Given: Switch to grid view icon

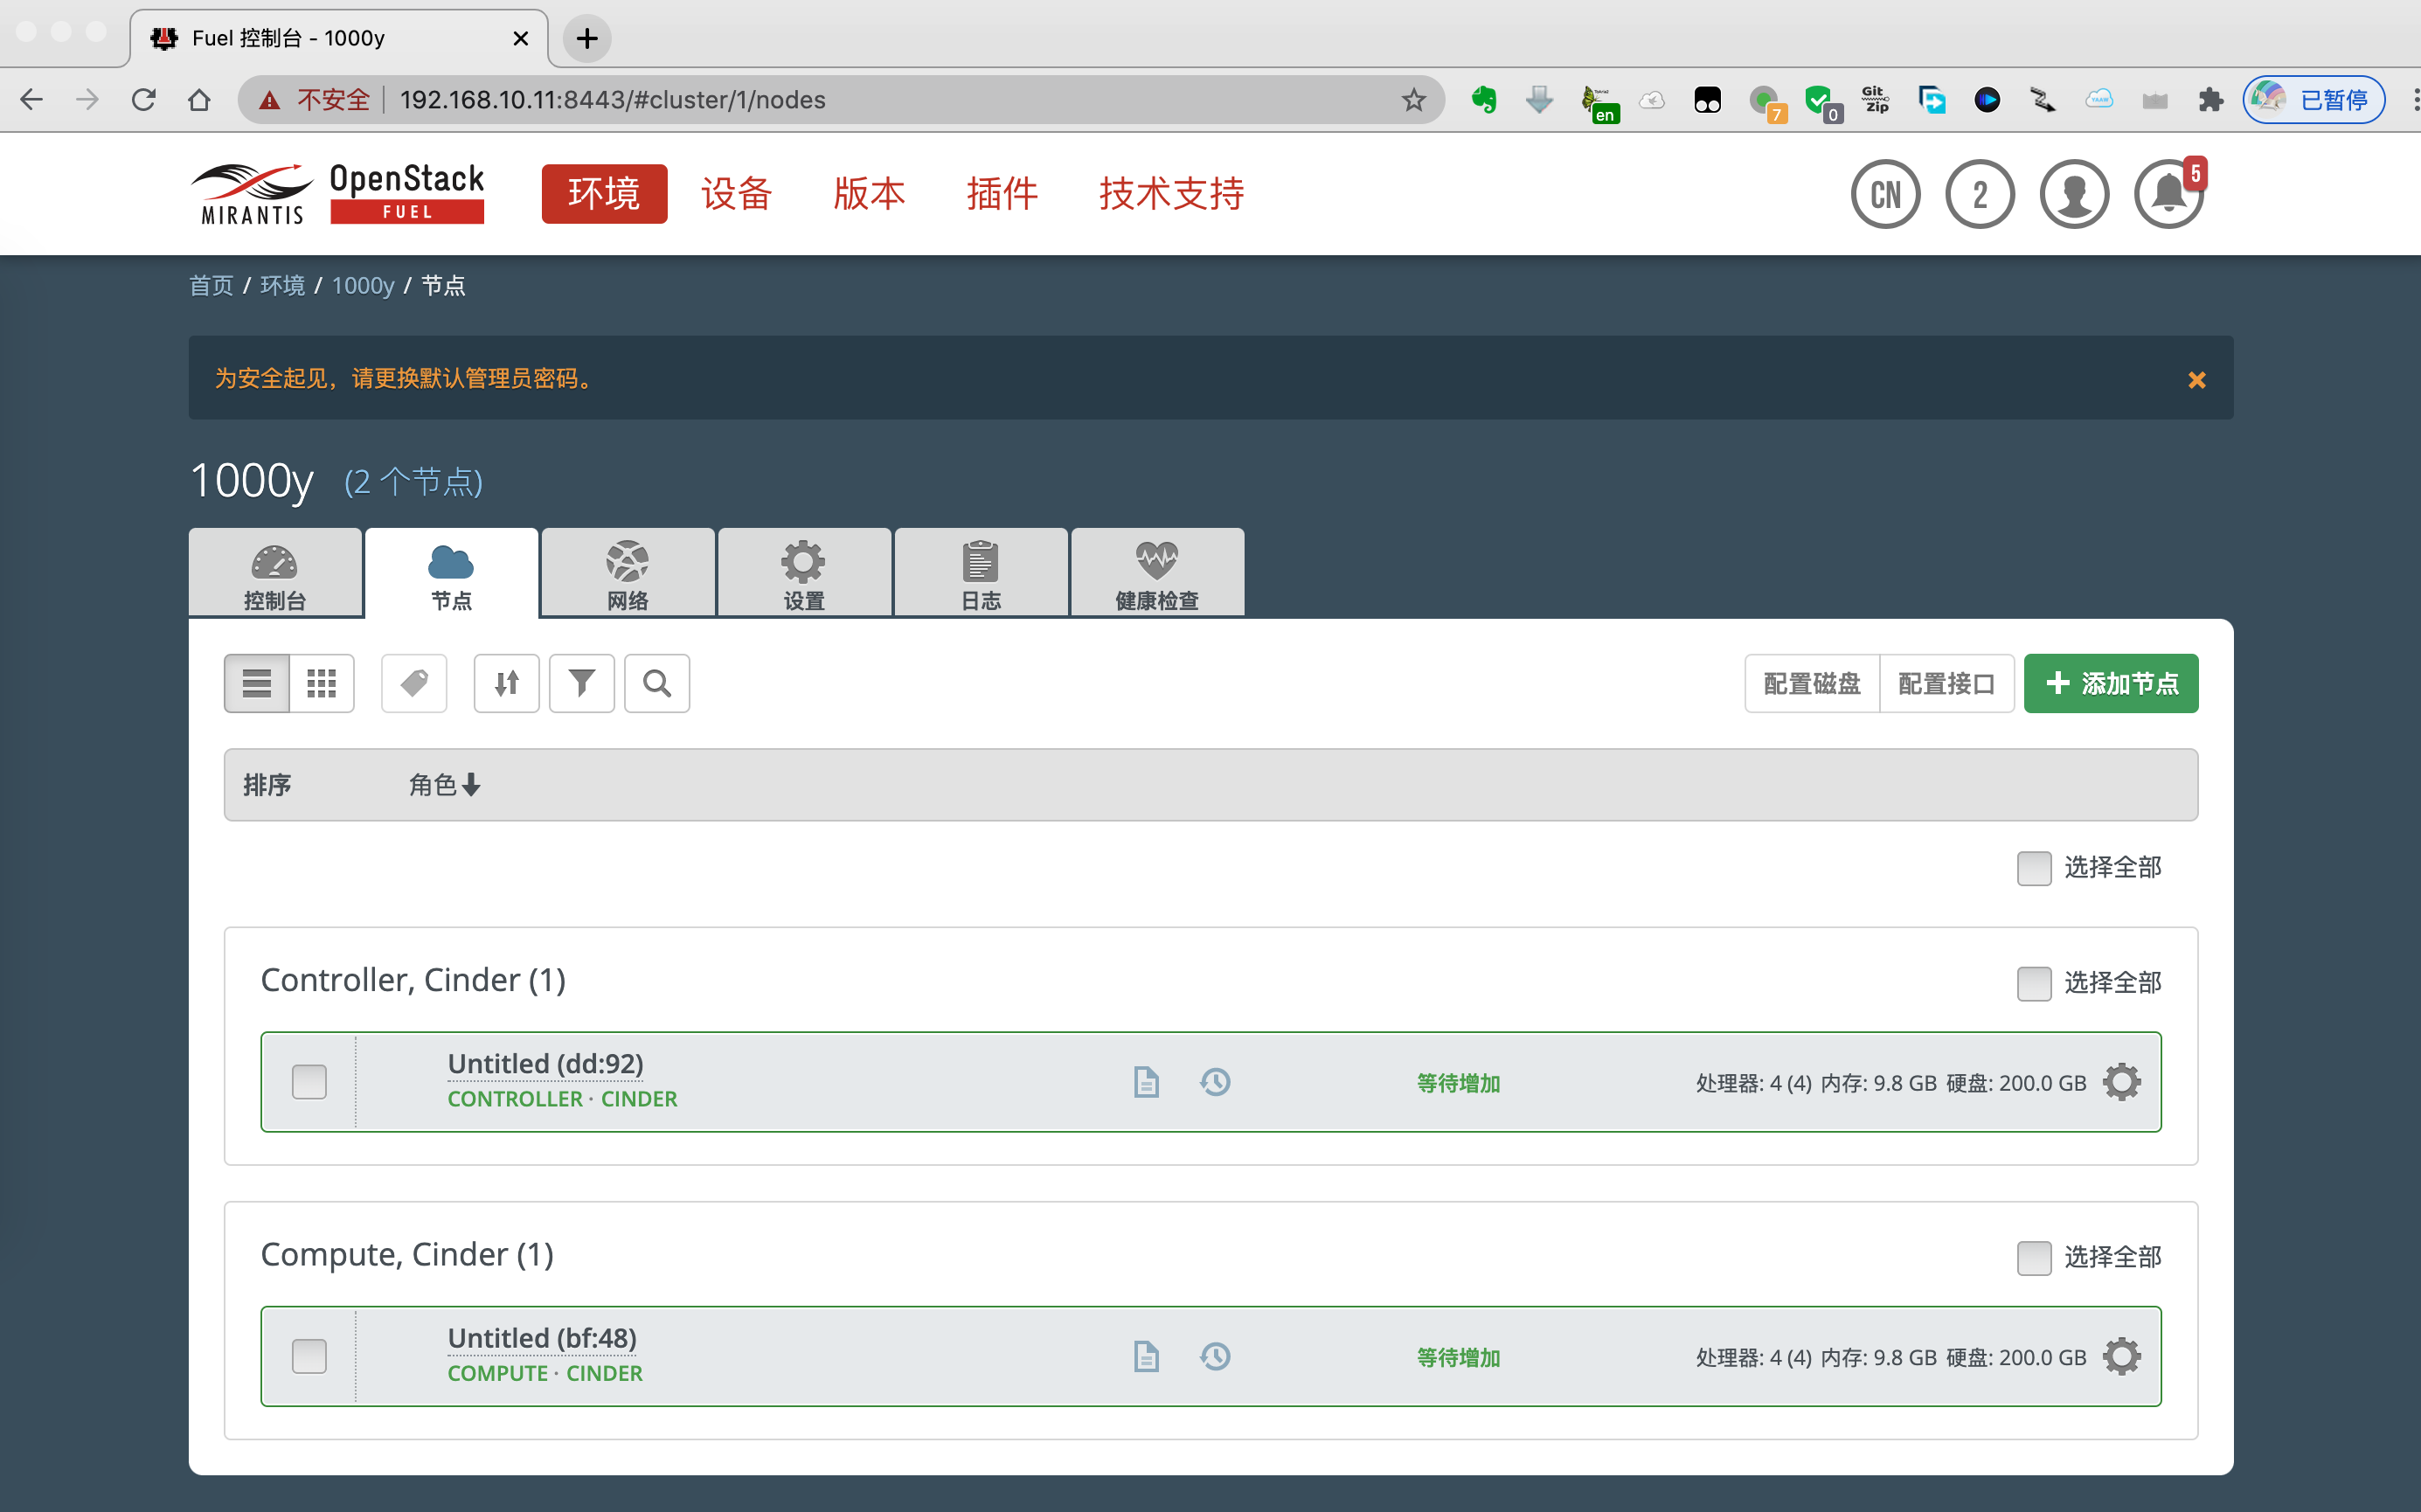Looking at the screenshot, I should pos(322,684).
